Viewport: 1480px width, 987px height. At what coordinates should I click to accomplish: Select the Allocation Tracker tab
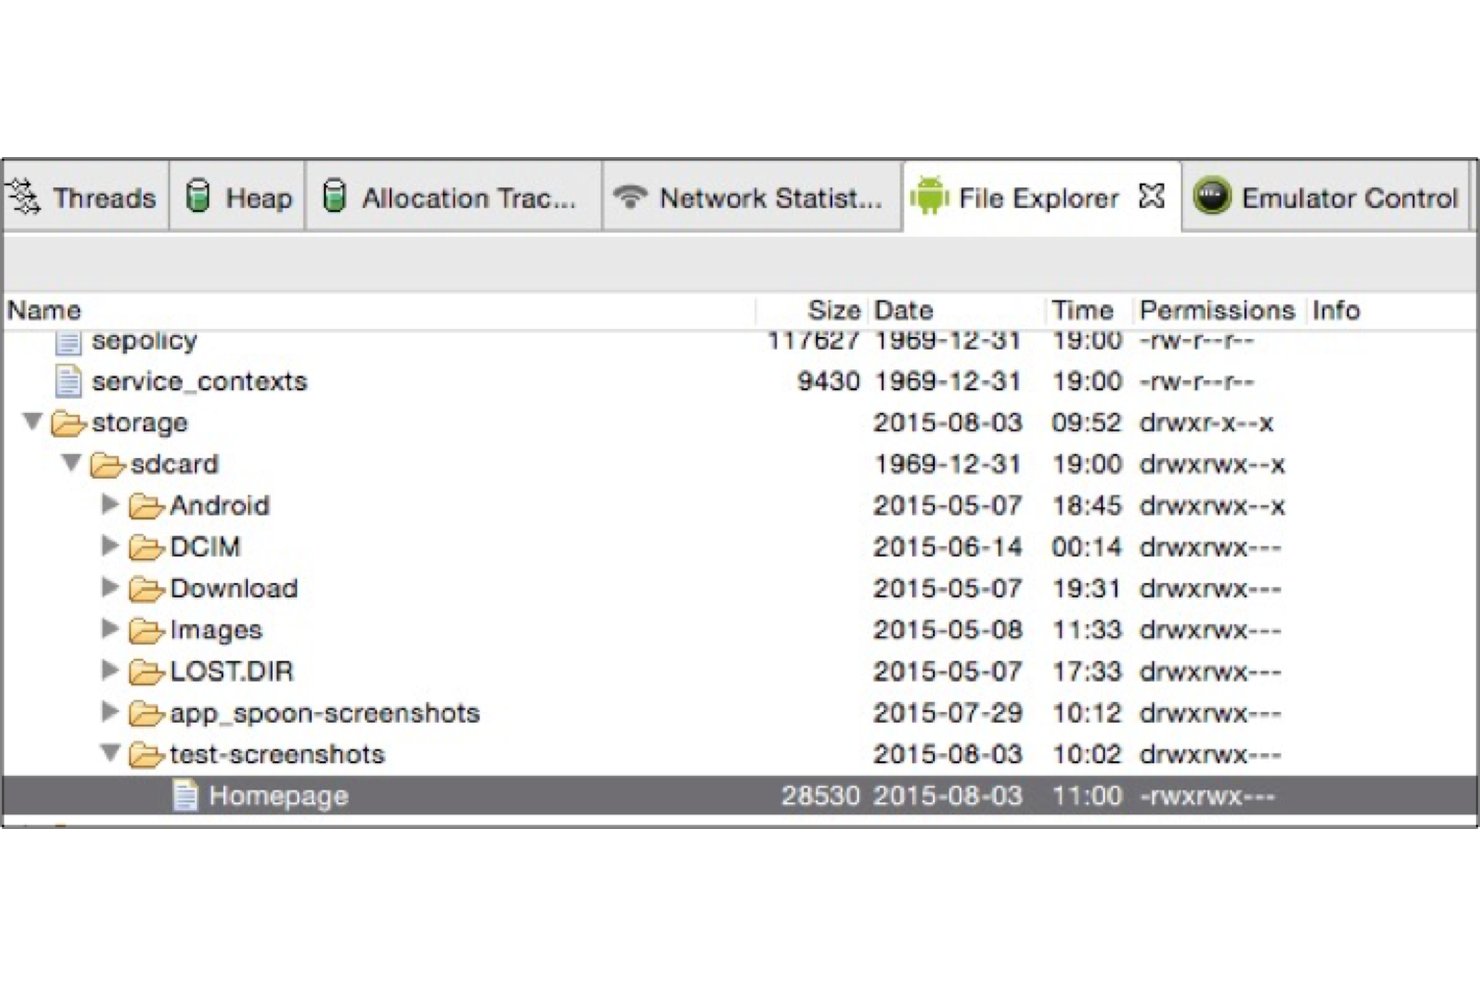[x=453, y=198]
